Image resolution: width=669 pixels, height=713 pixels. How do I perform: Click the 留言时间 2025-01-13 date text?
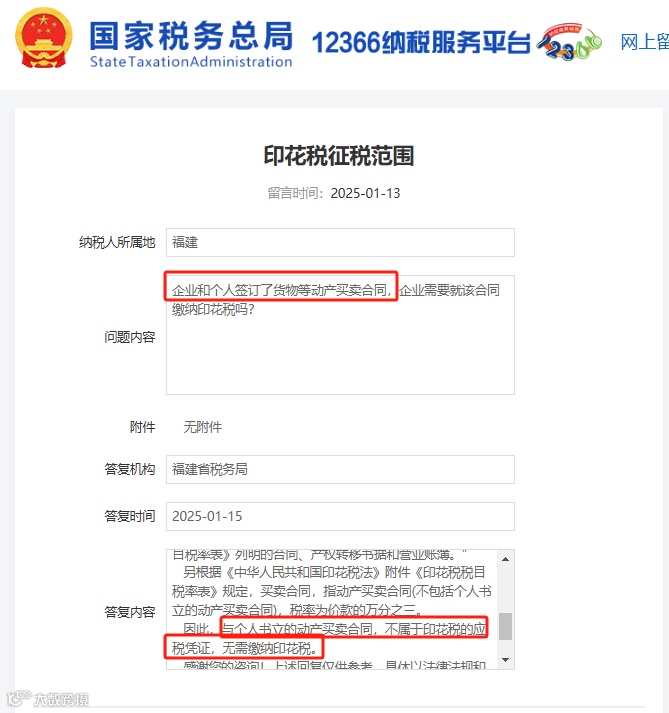[334, 193]
